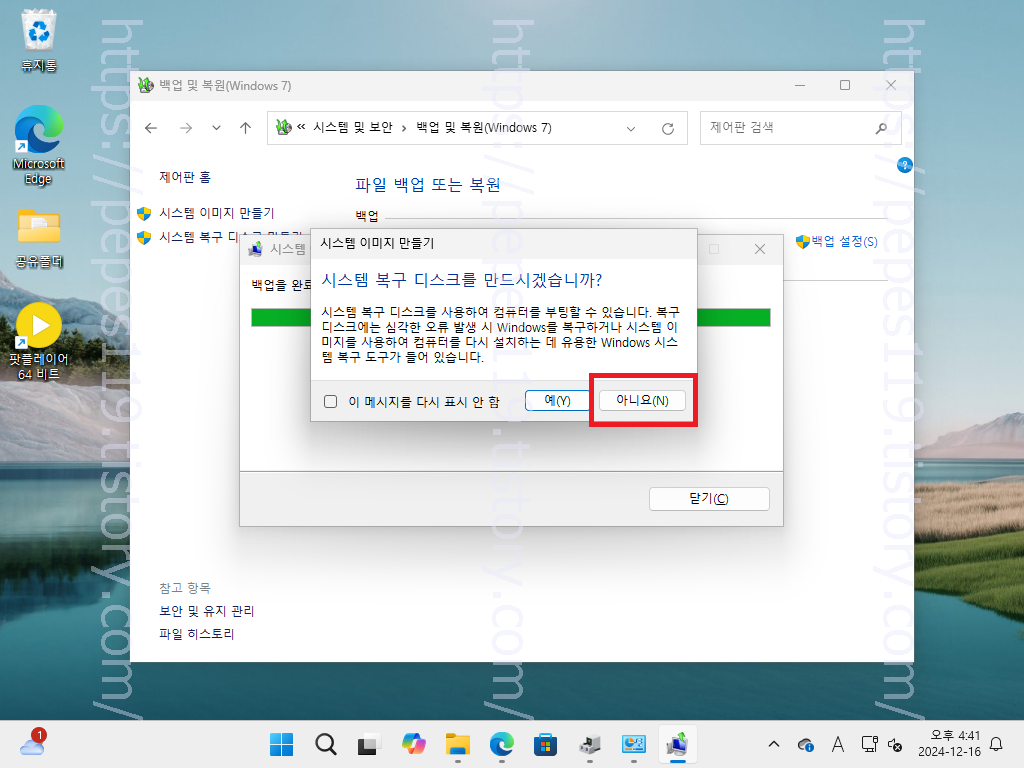Click the search magnifier icon
The height and width of the screenshot is (768, 1024).
(x=882, y=128)
